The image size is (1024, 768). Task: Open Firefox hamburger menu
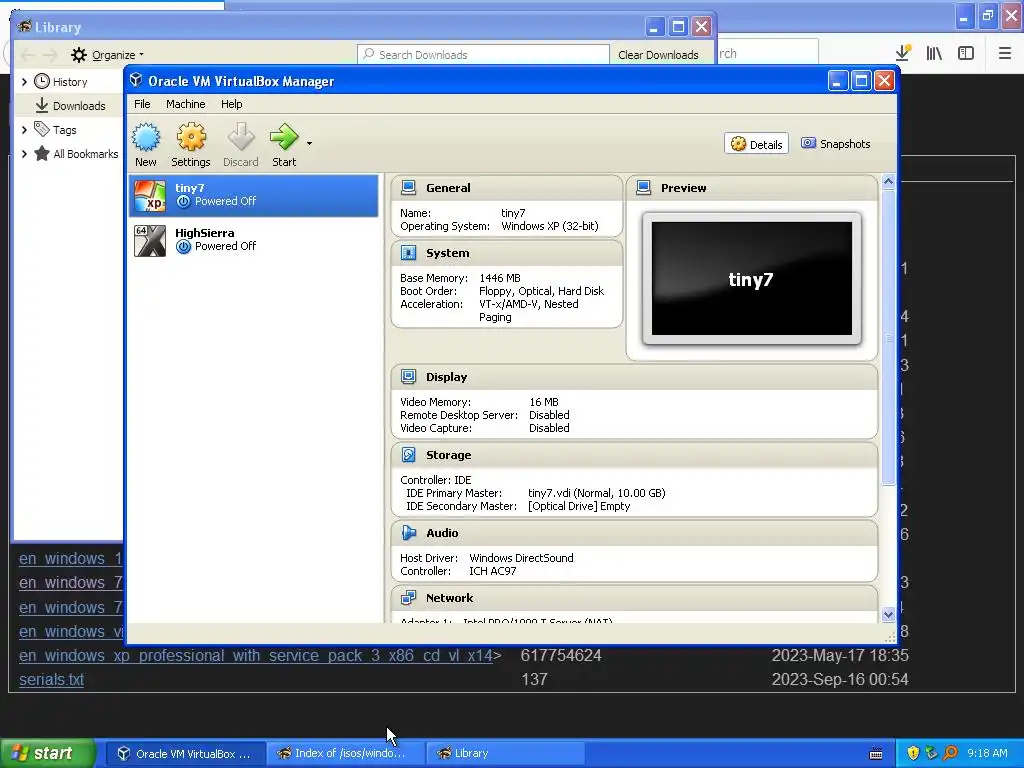[x=1005, y=53]
